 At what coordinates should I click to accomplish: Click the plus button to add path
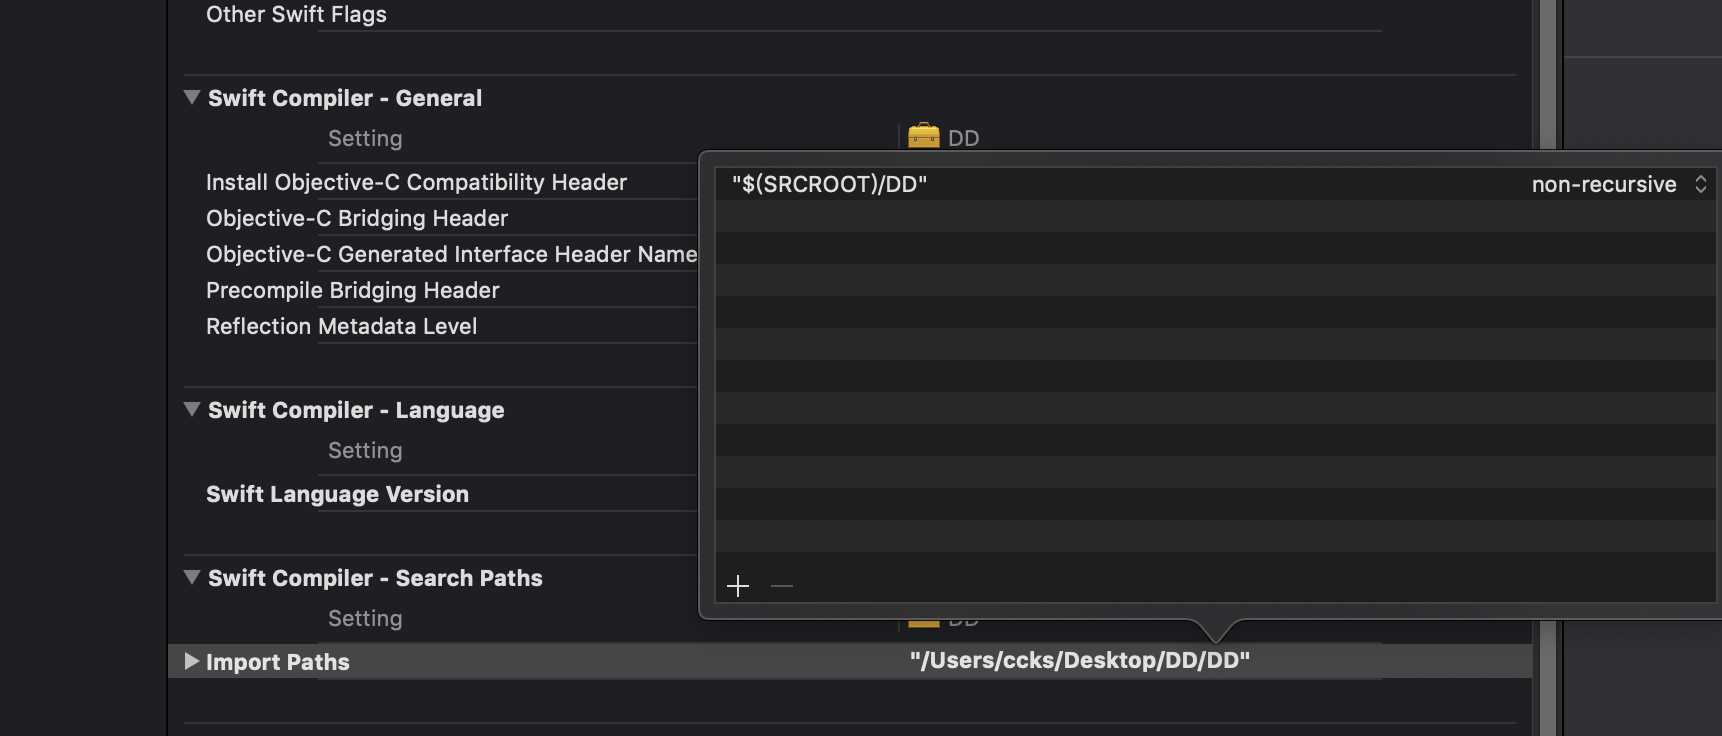point(738,586)
